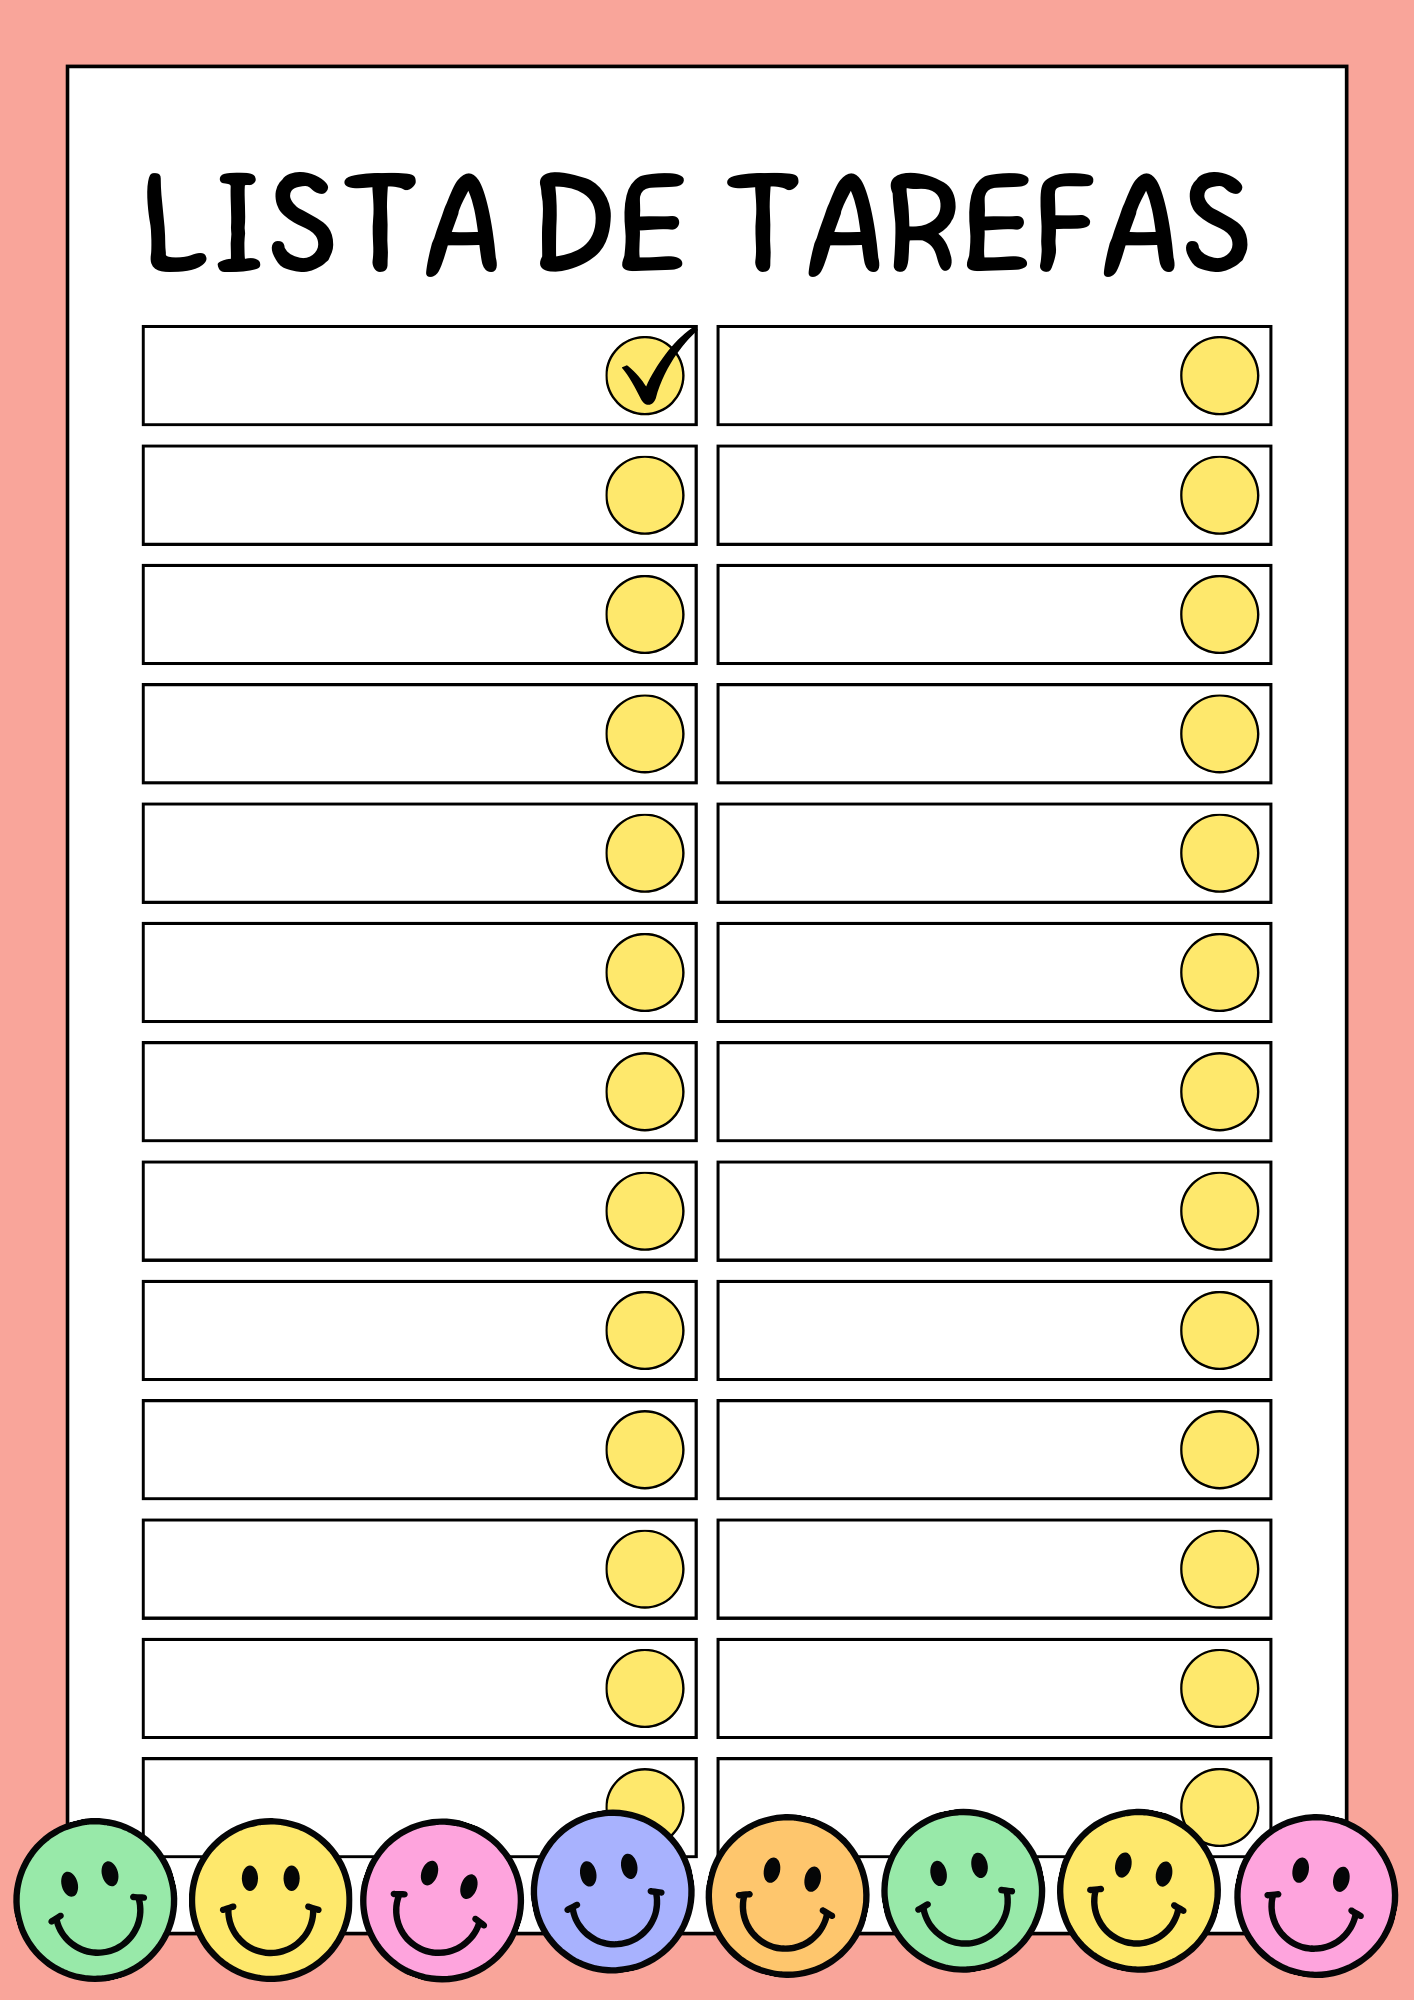Click the green smiley right of orange one

pos(963,1890)
